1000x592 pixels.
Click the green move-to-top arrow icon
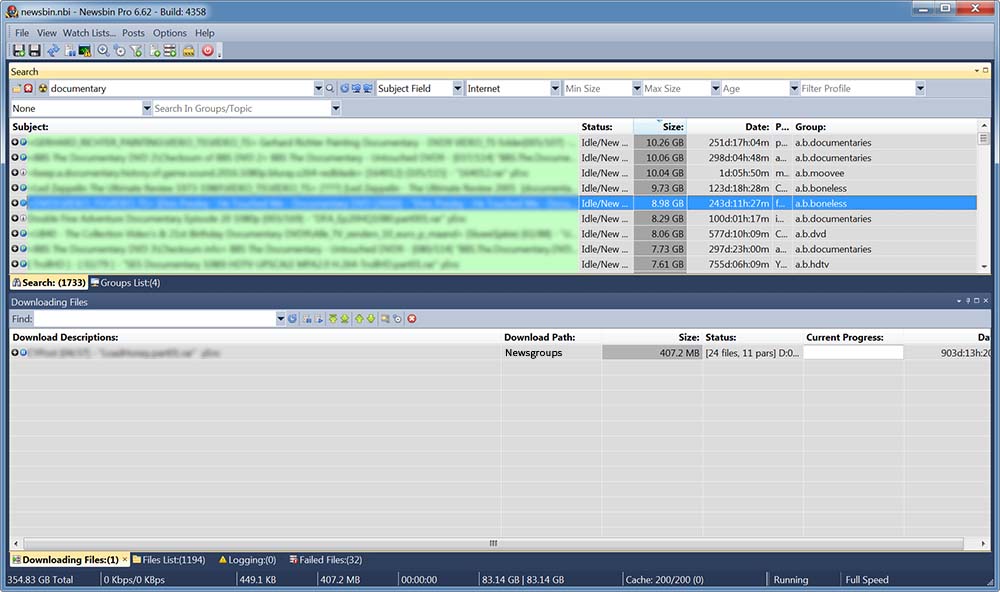point(333,318)
